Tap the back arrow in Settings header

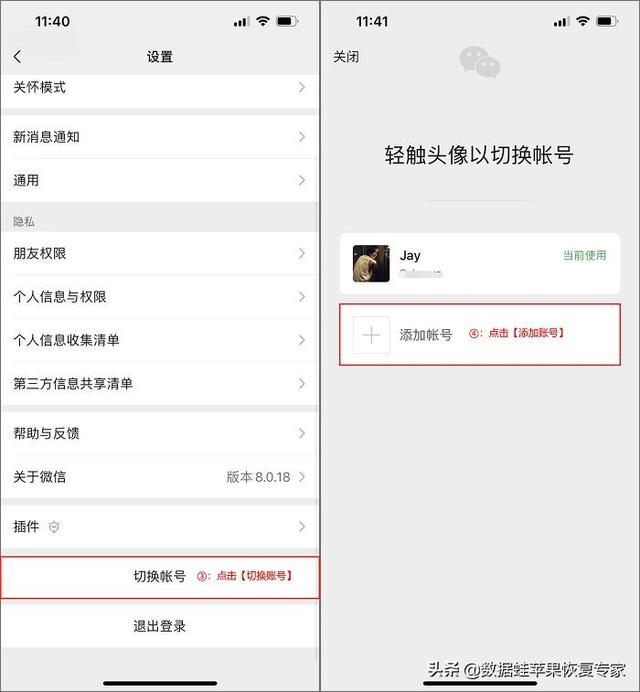[x=18, y=56]
